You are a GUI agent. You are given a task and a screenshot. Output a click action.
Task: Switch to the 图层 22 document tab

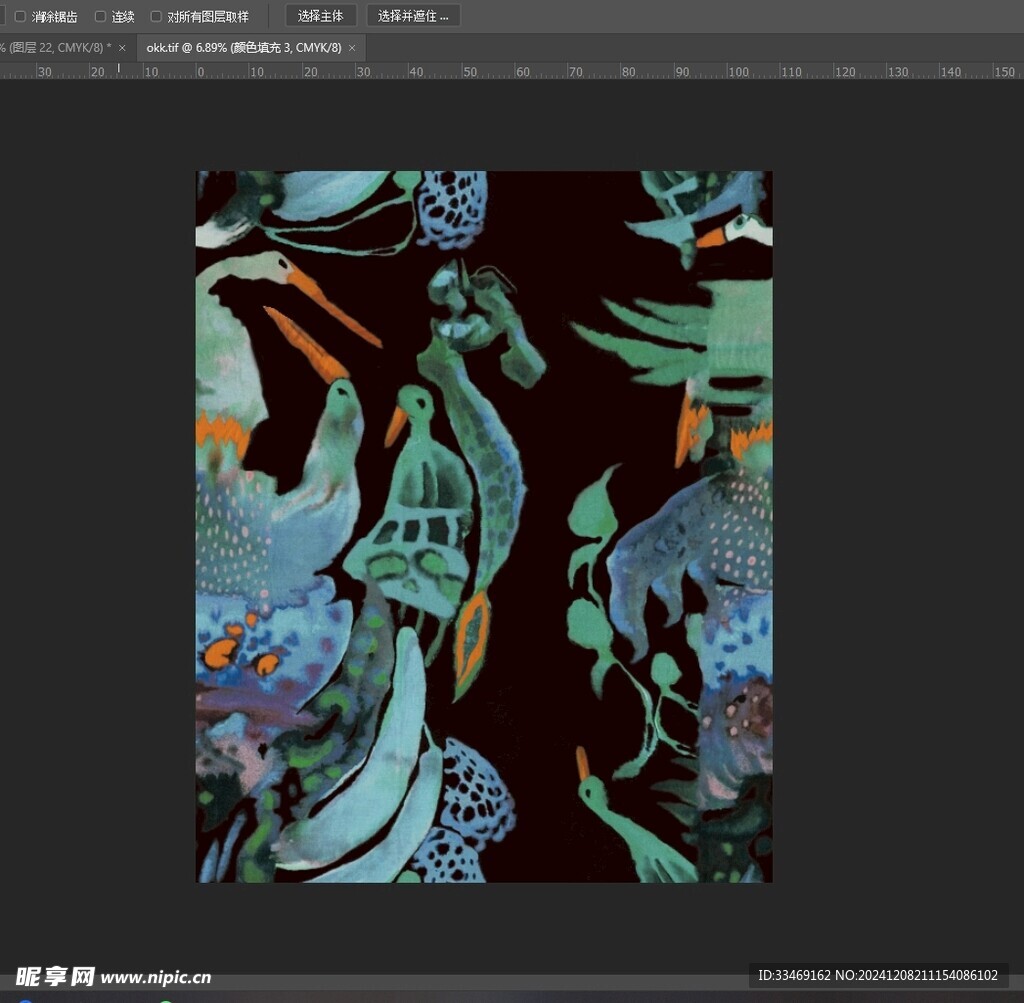coord(55,48)
